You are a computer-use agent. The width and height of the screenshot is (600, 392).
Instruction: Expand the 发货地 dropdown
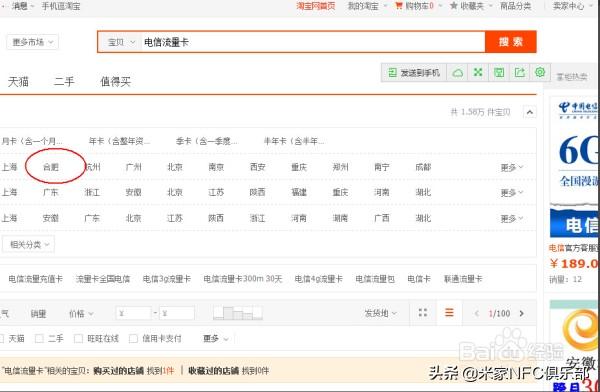pos(380,314)
